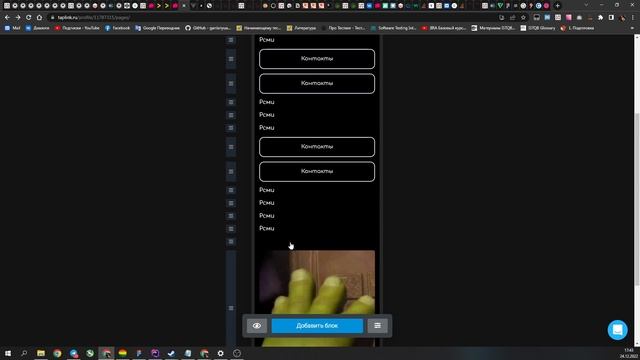Screen dimensions: 640x360
Task: Open the Про Тестинг bookmark
Action: coord(344,28)
